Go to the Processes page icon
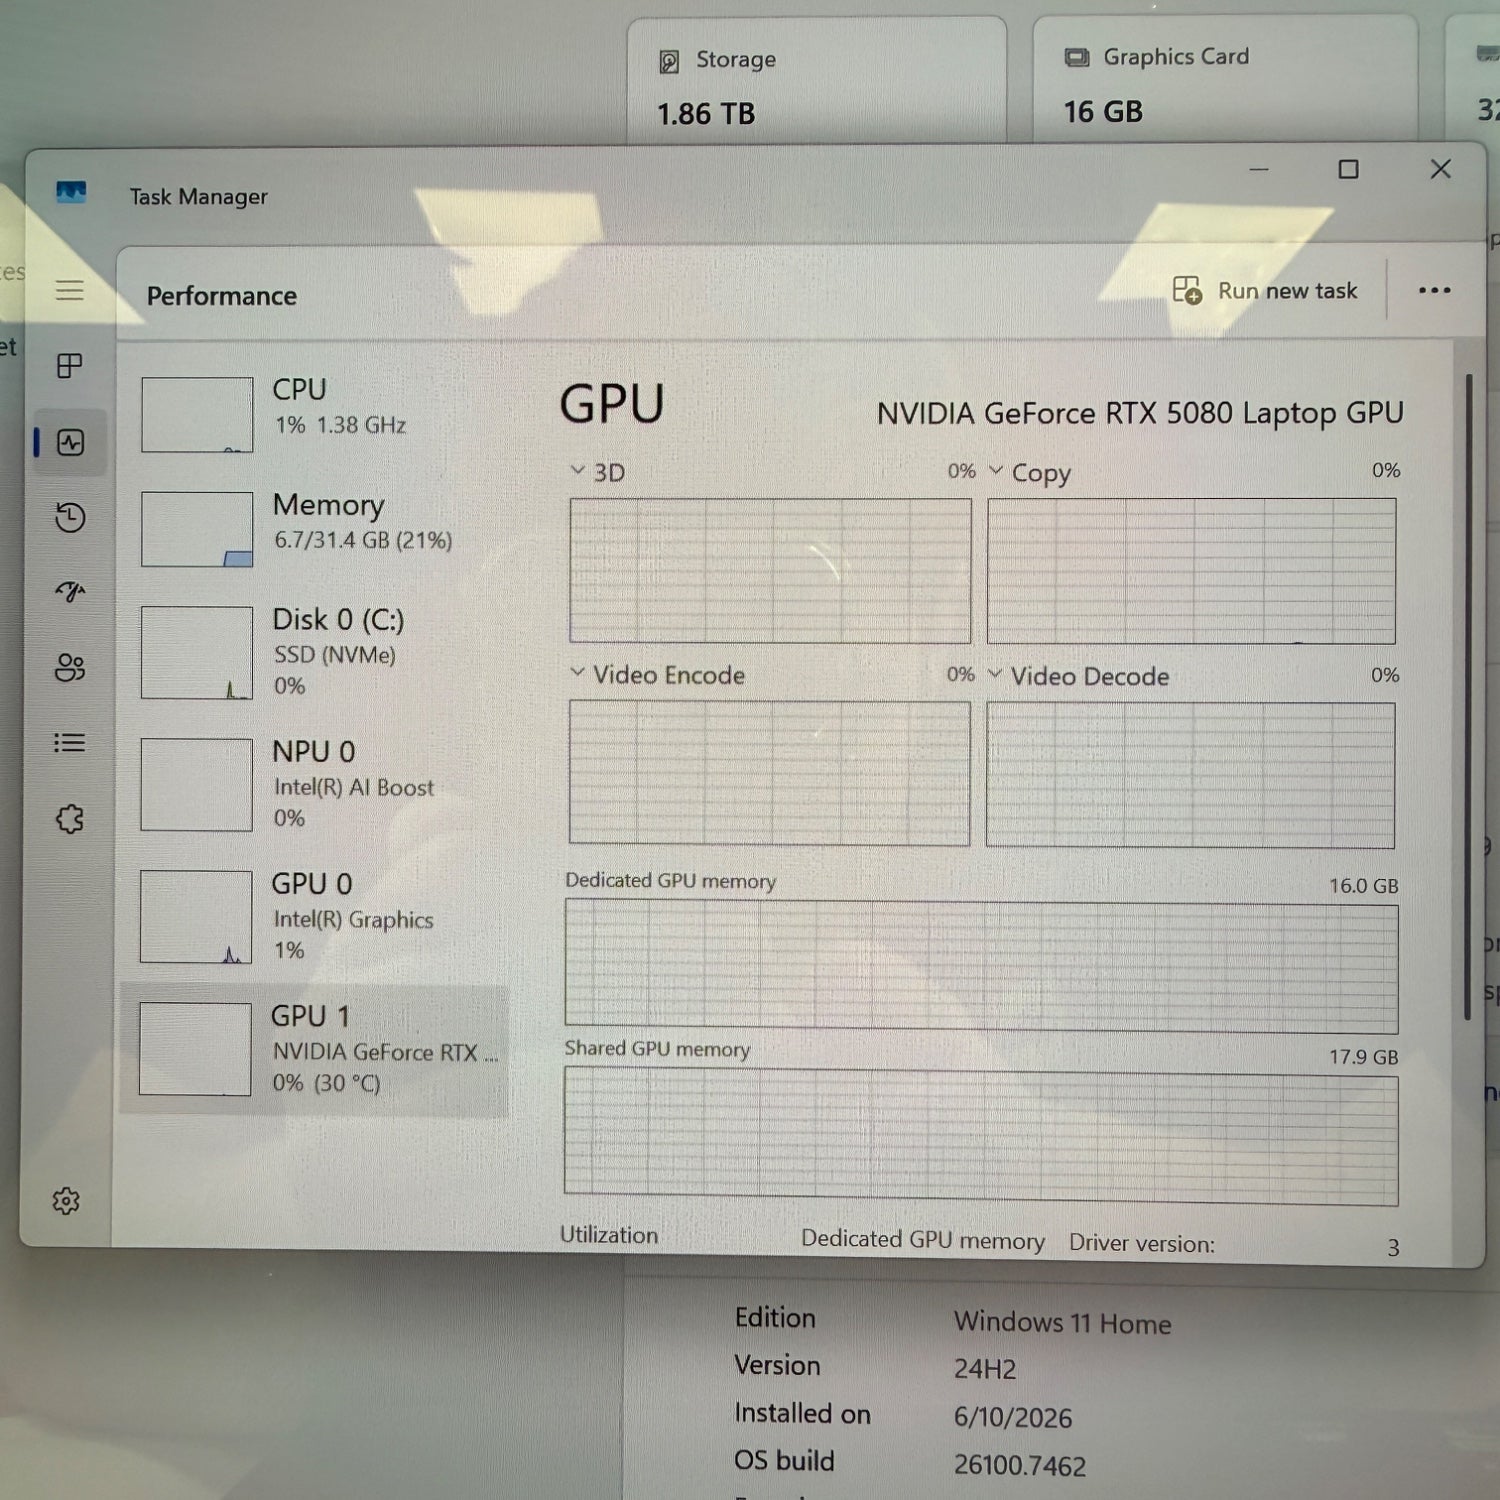The image size is (1500, 1500). point(69,366)
